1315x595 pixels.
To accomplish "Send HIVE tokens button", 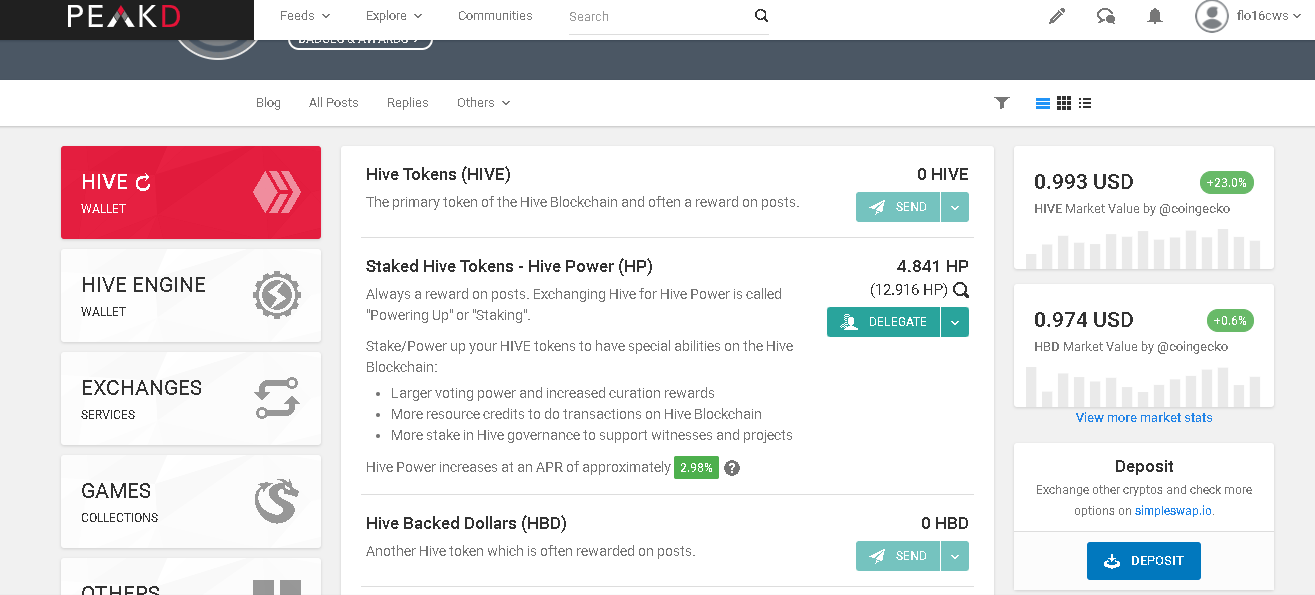I will [898, 207].
